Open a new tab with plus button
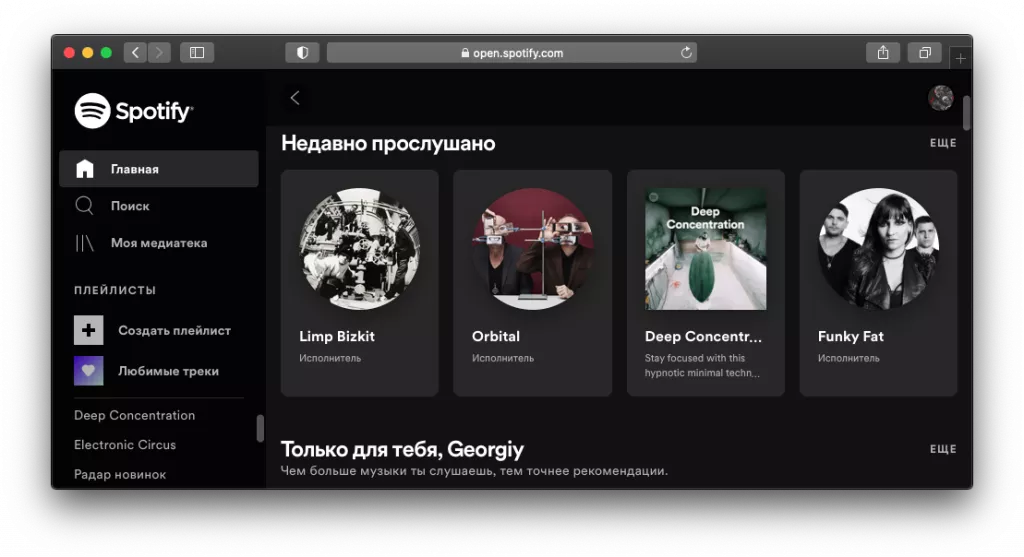 point(961,59)
